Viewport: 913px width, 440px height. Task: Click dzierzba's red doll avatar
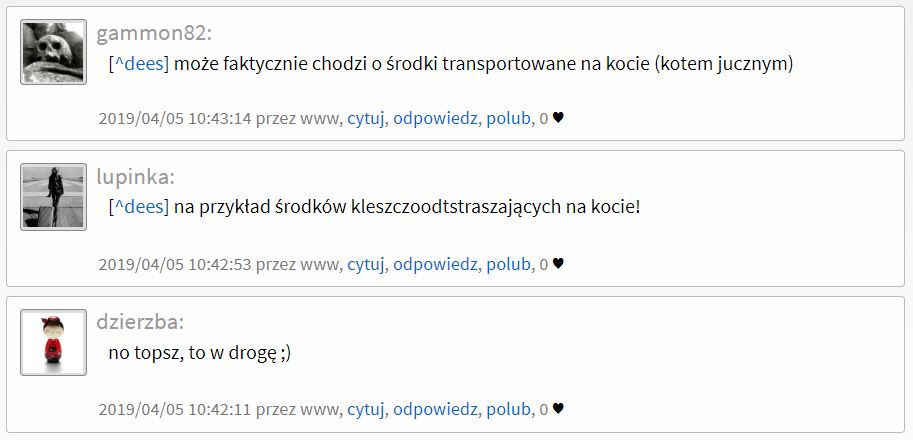tap(54, 342)
